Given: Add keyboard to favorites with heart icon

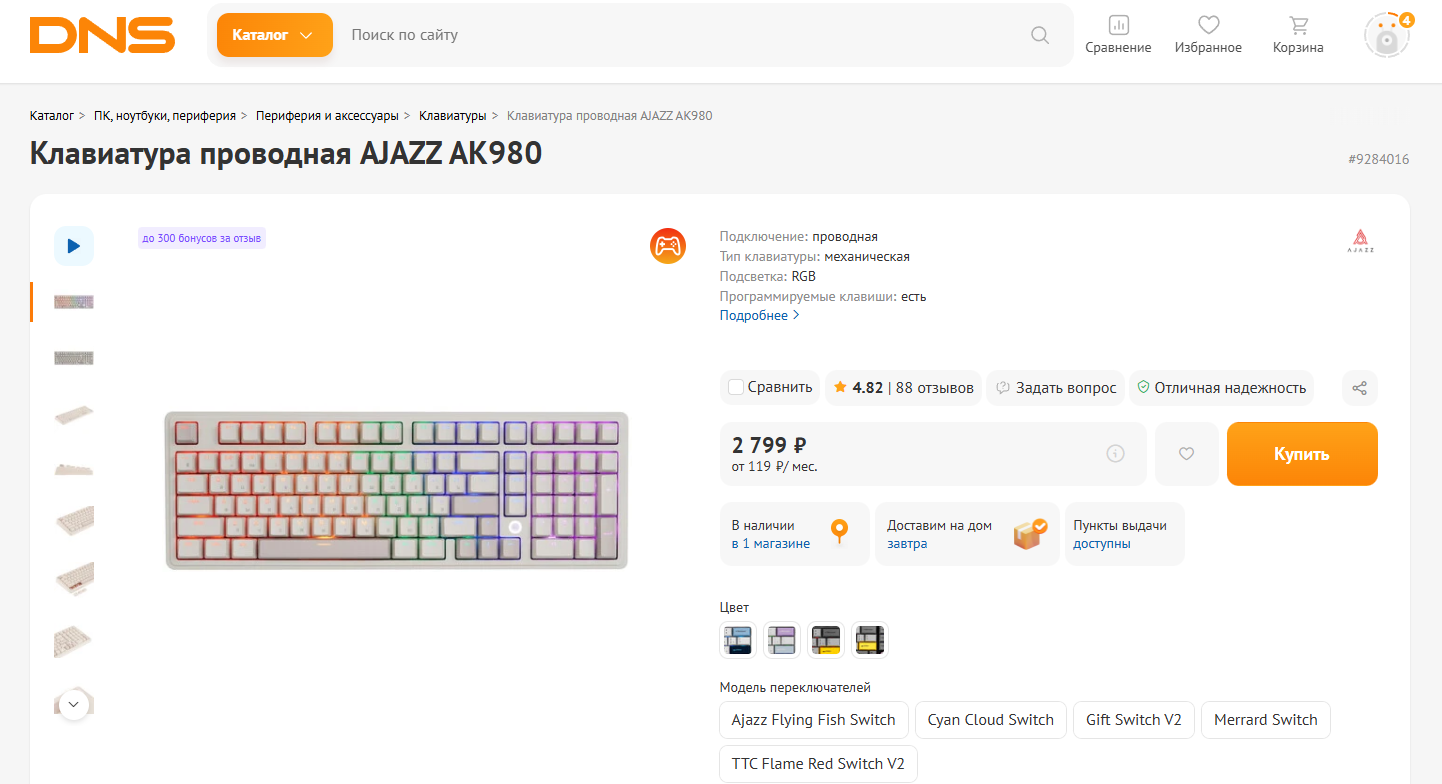Looking at the screenshot, I should pos(1186,454).
